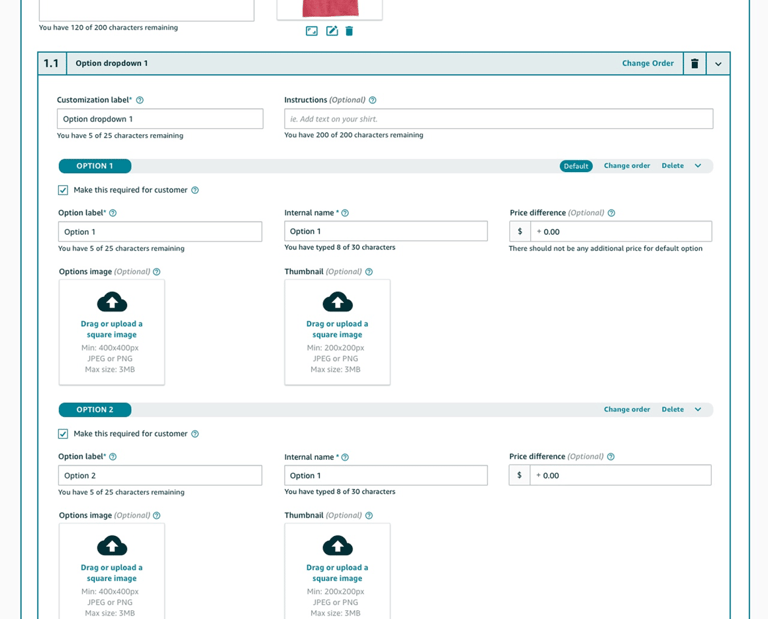Click Change Order in Option dropdown 1 header
Viewport: 768px width, 619px height.
coord(648,63)
